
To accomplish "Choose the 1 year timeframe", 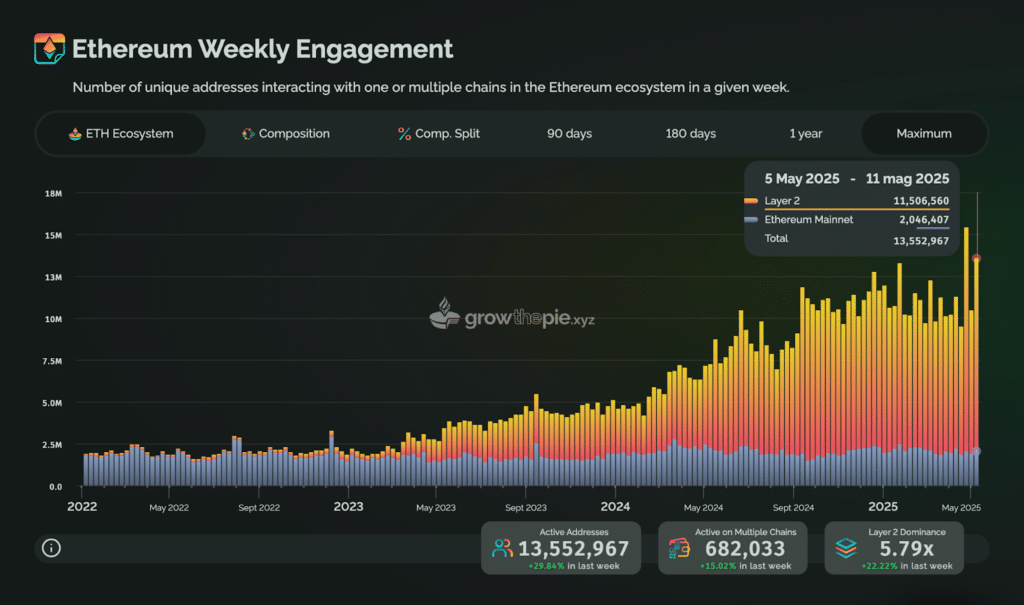I will pos(805,133).
